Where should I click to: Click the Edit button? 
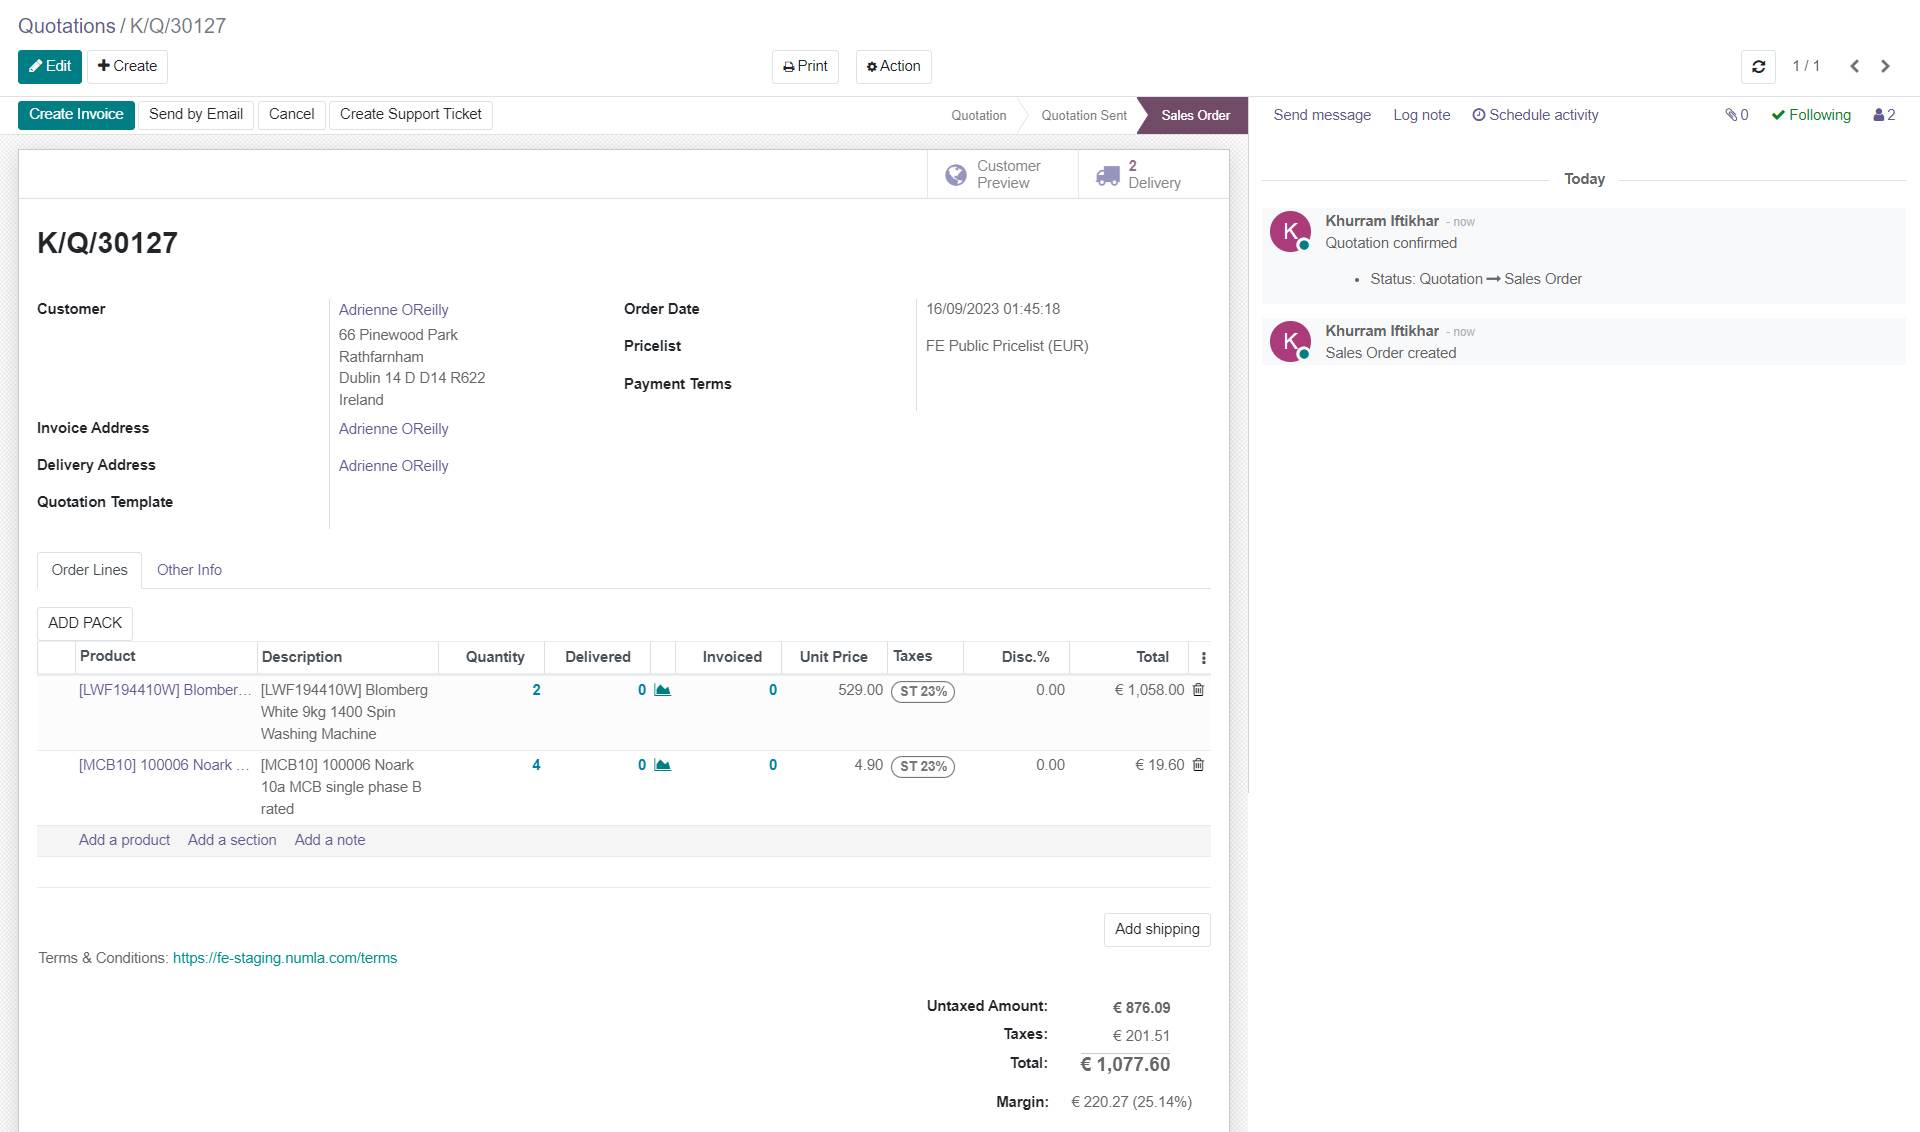[x=50, y=66]
